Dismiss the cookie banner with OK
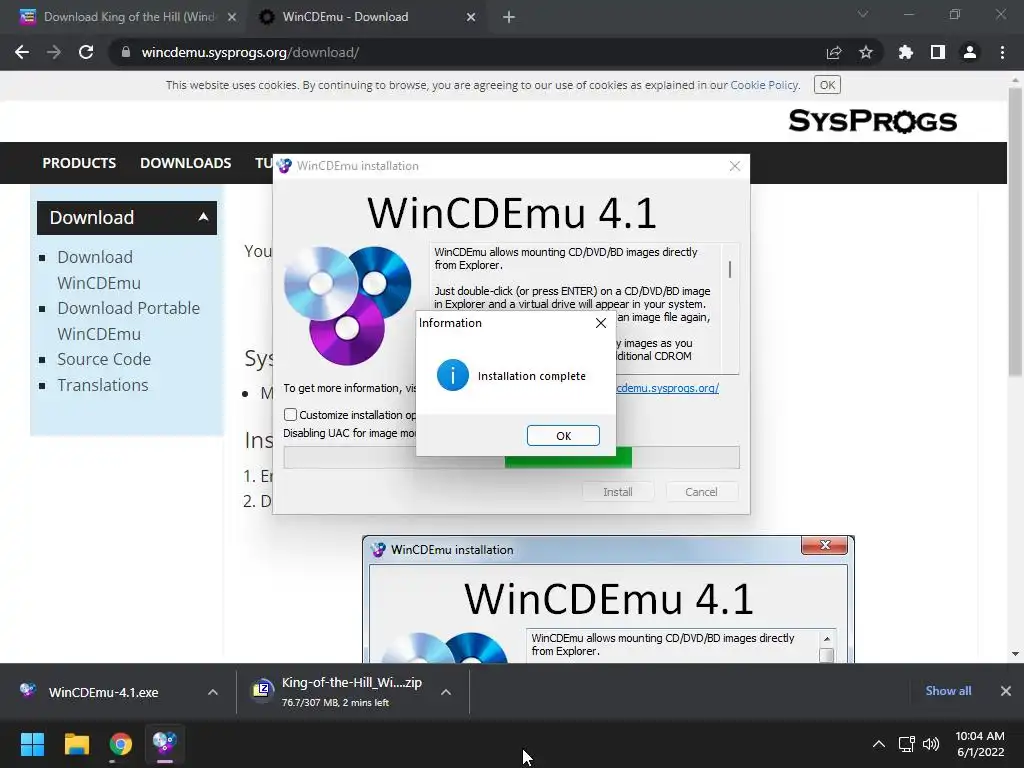This screenshot has width=1024, height=768. click(827, 85)
